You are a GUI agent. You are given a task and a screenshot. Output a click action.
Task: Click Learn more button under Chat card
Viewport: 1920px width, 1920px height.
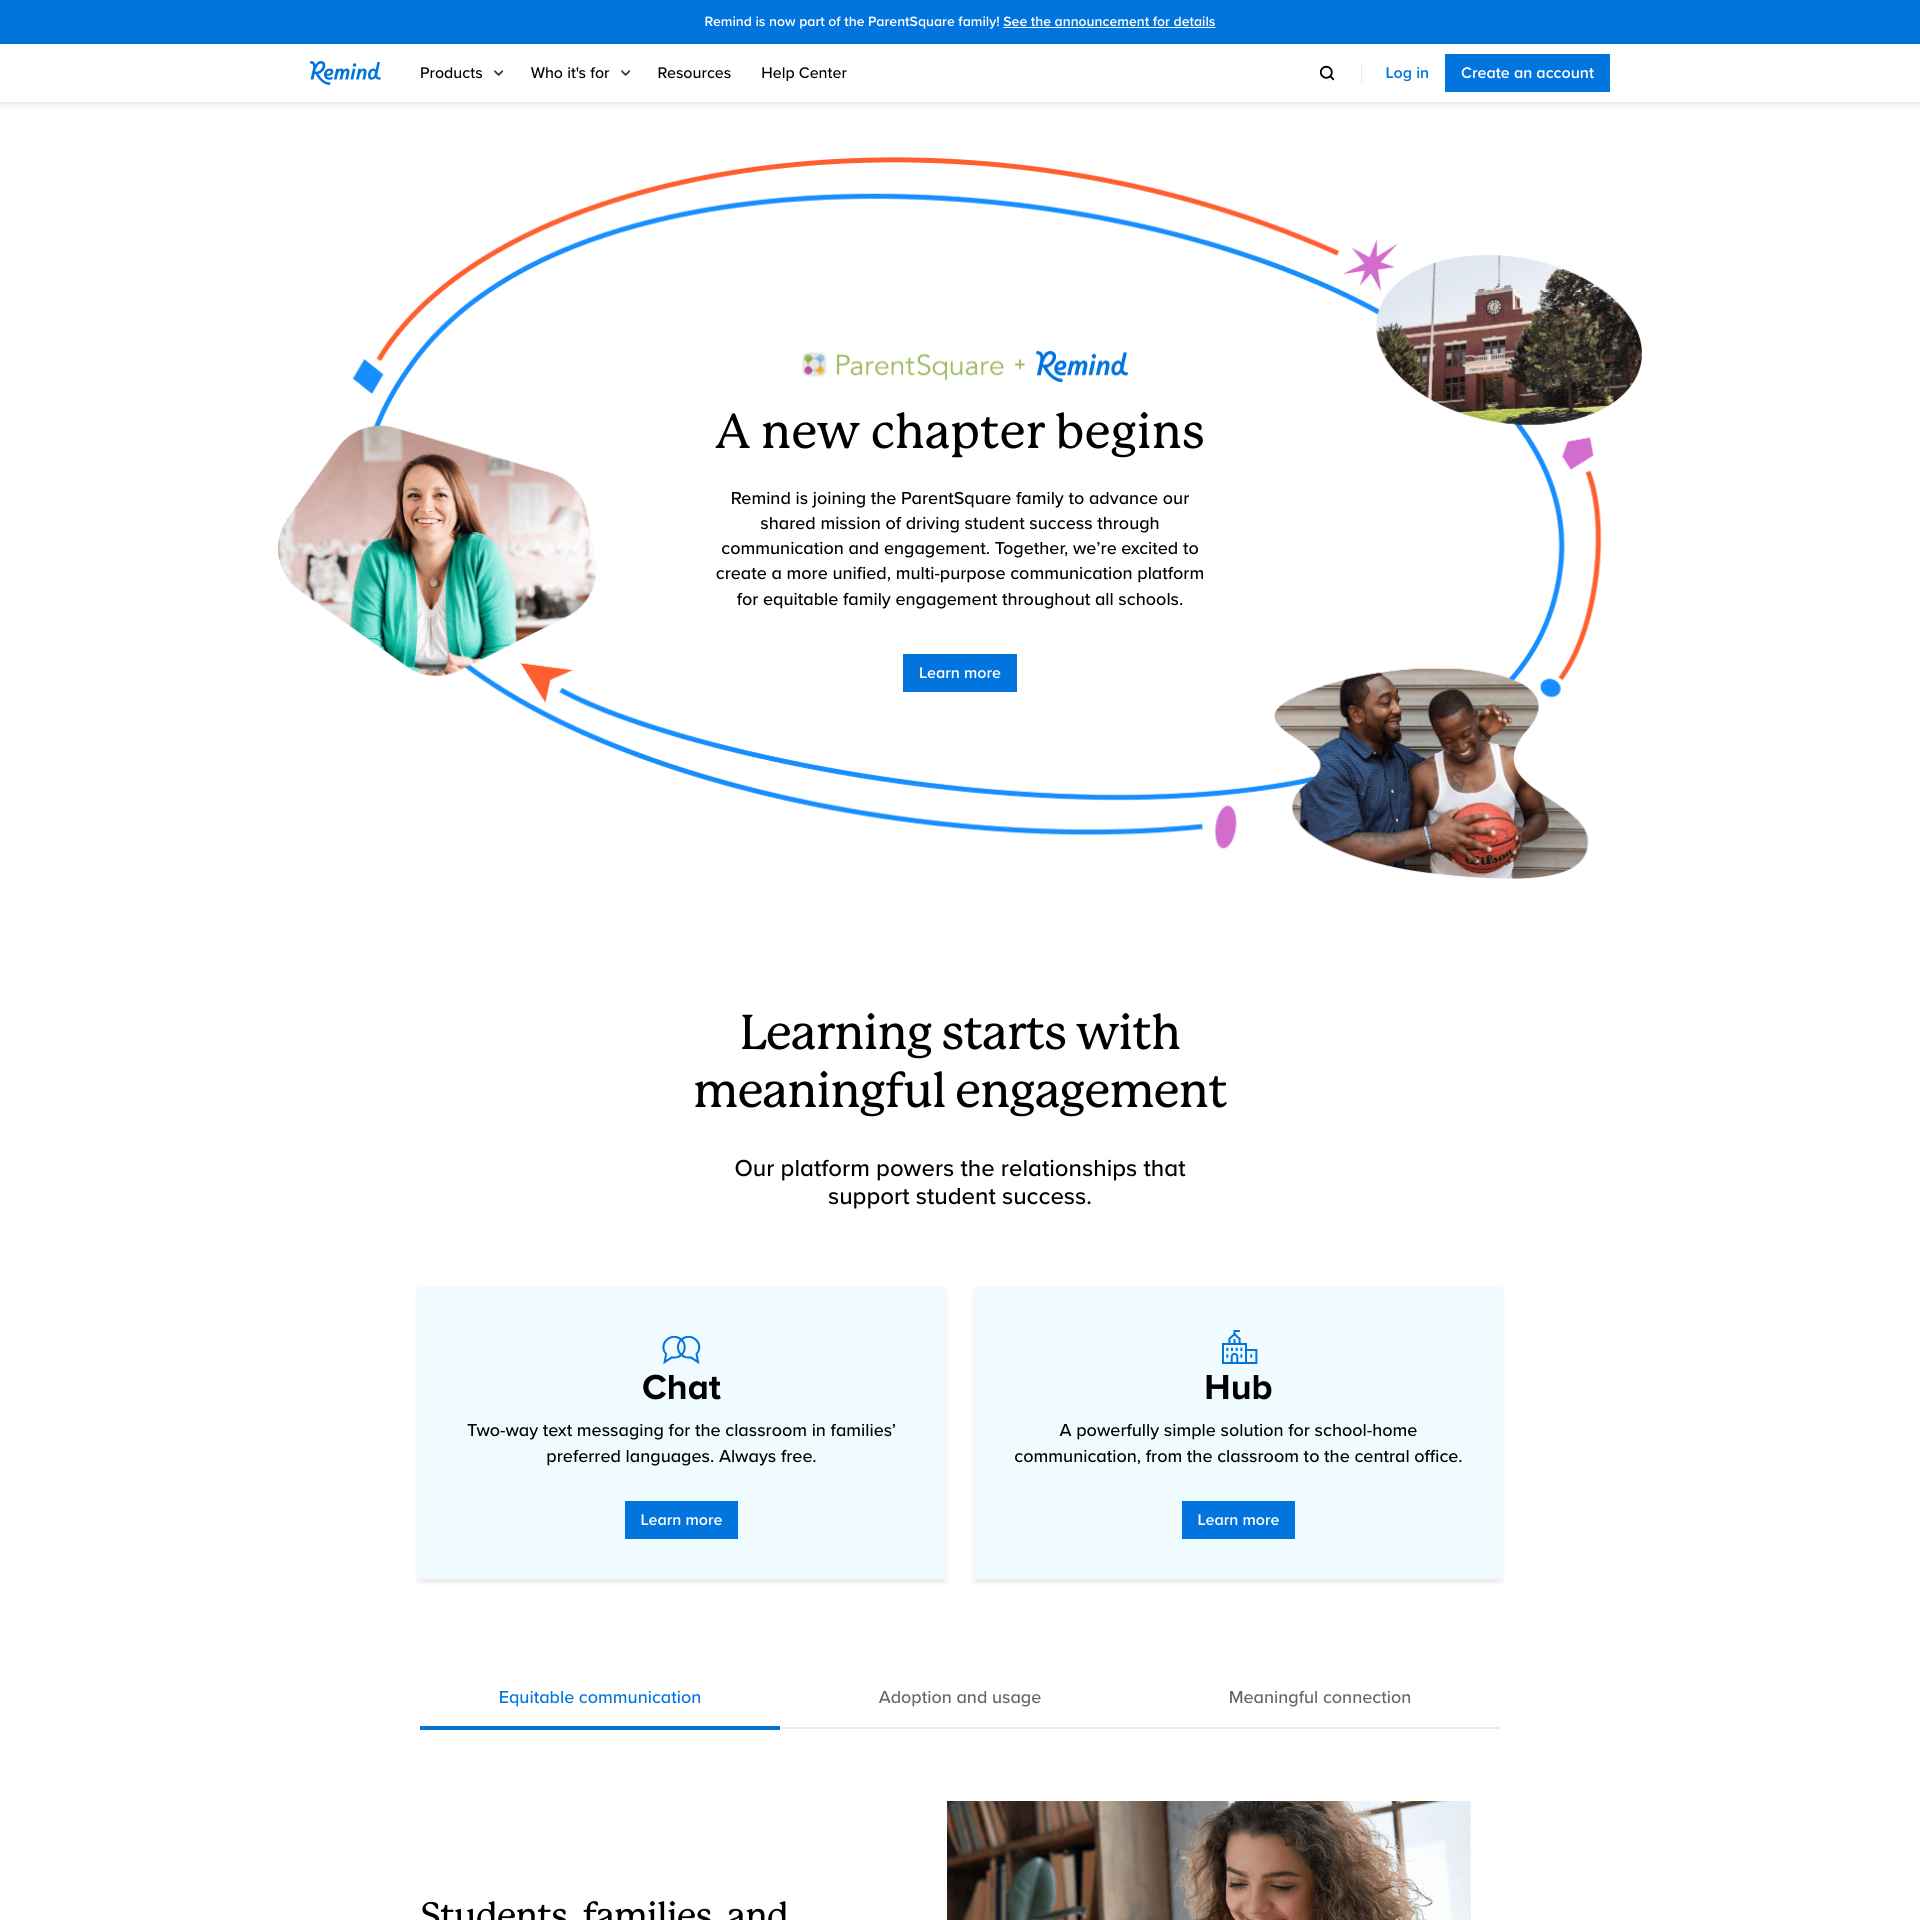pyautogui.click(x=680, y=1519)
